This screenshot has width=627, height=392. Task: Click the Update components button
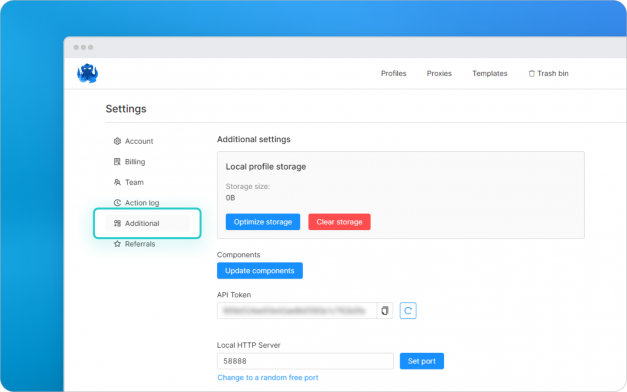[x=260, y=271]
